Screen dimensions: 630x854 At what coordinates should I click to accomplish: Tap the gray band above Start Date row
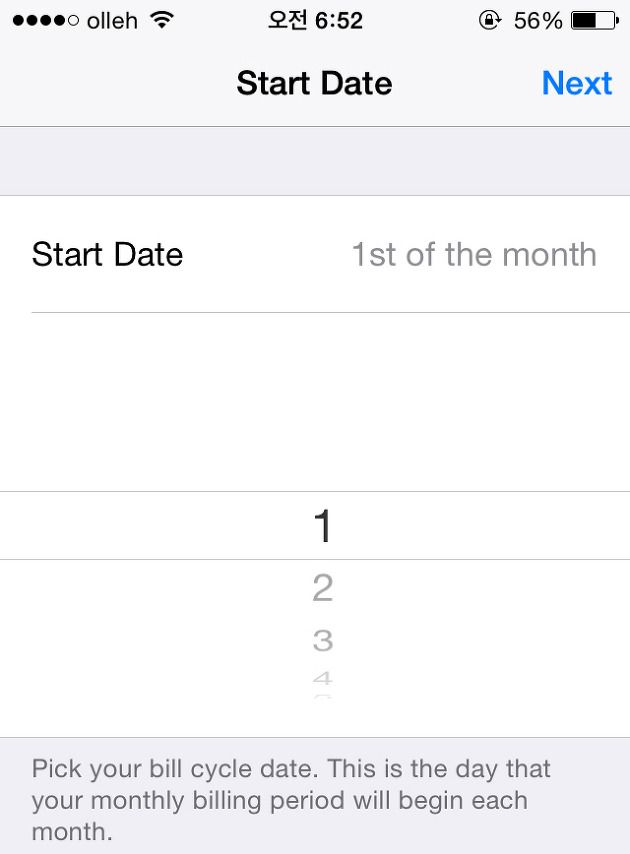pos(315,161)
